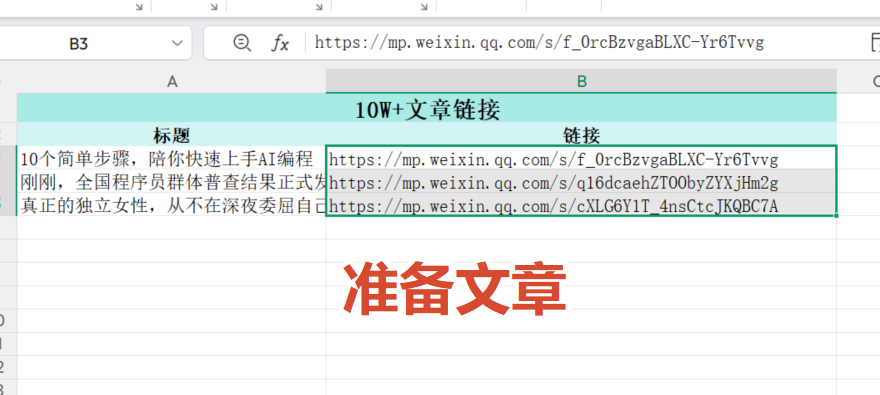Image resolution: width=880 pixels, height=395 pixels.
Task: Open the fx insert function icon
Action: click(x=280, y=43)
